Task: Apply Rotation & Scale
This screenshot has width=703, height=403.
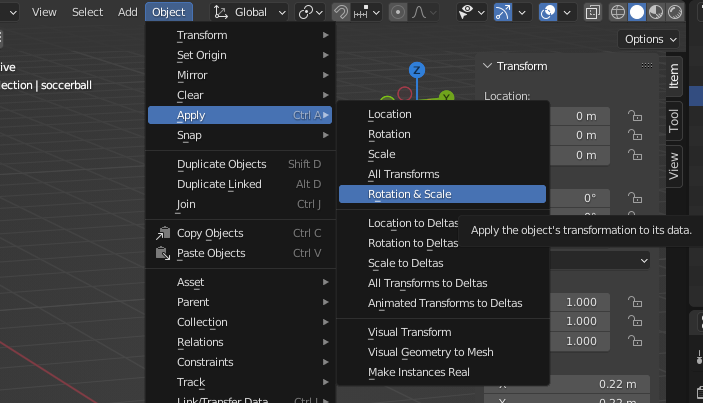Action: (443, 194)
